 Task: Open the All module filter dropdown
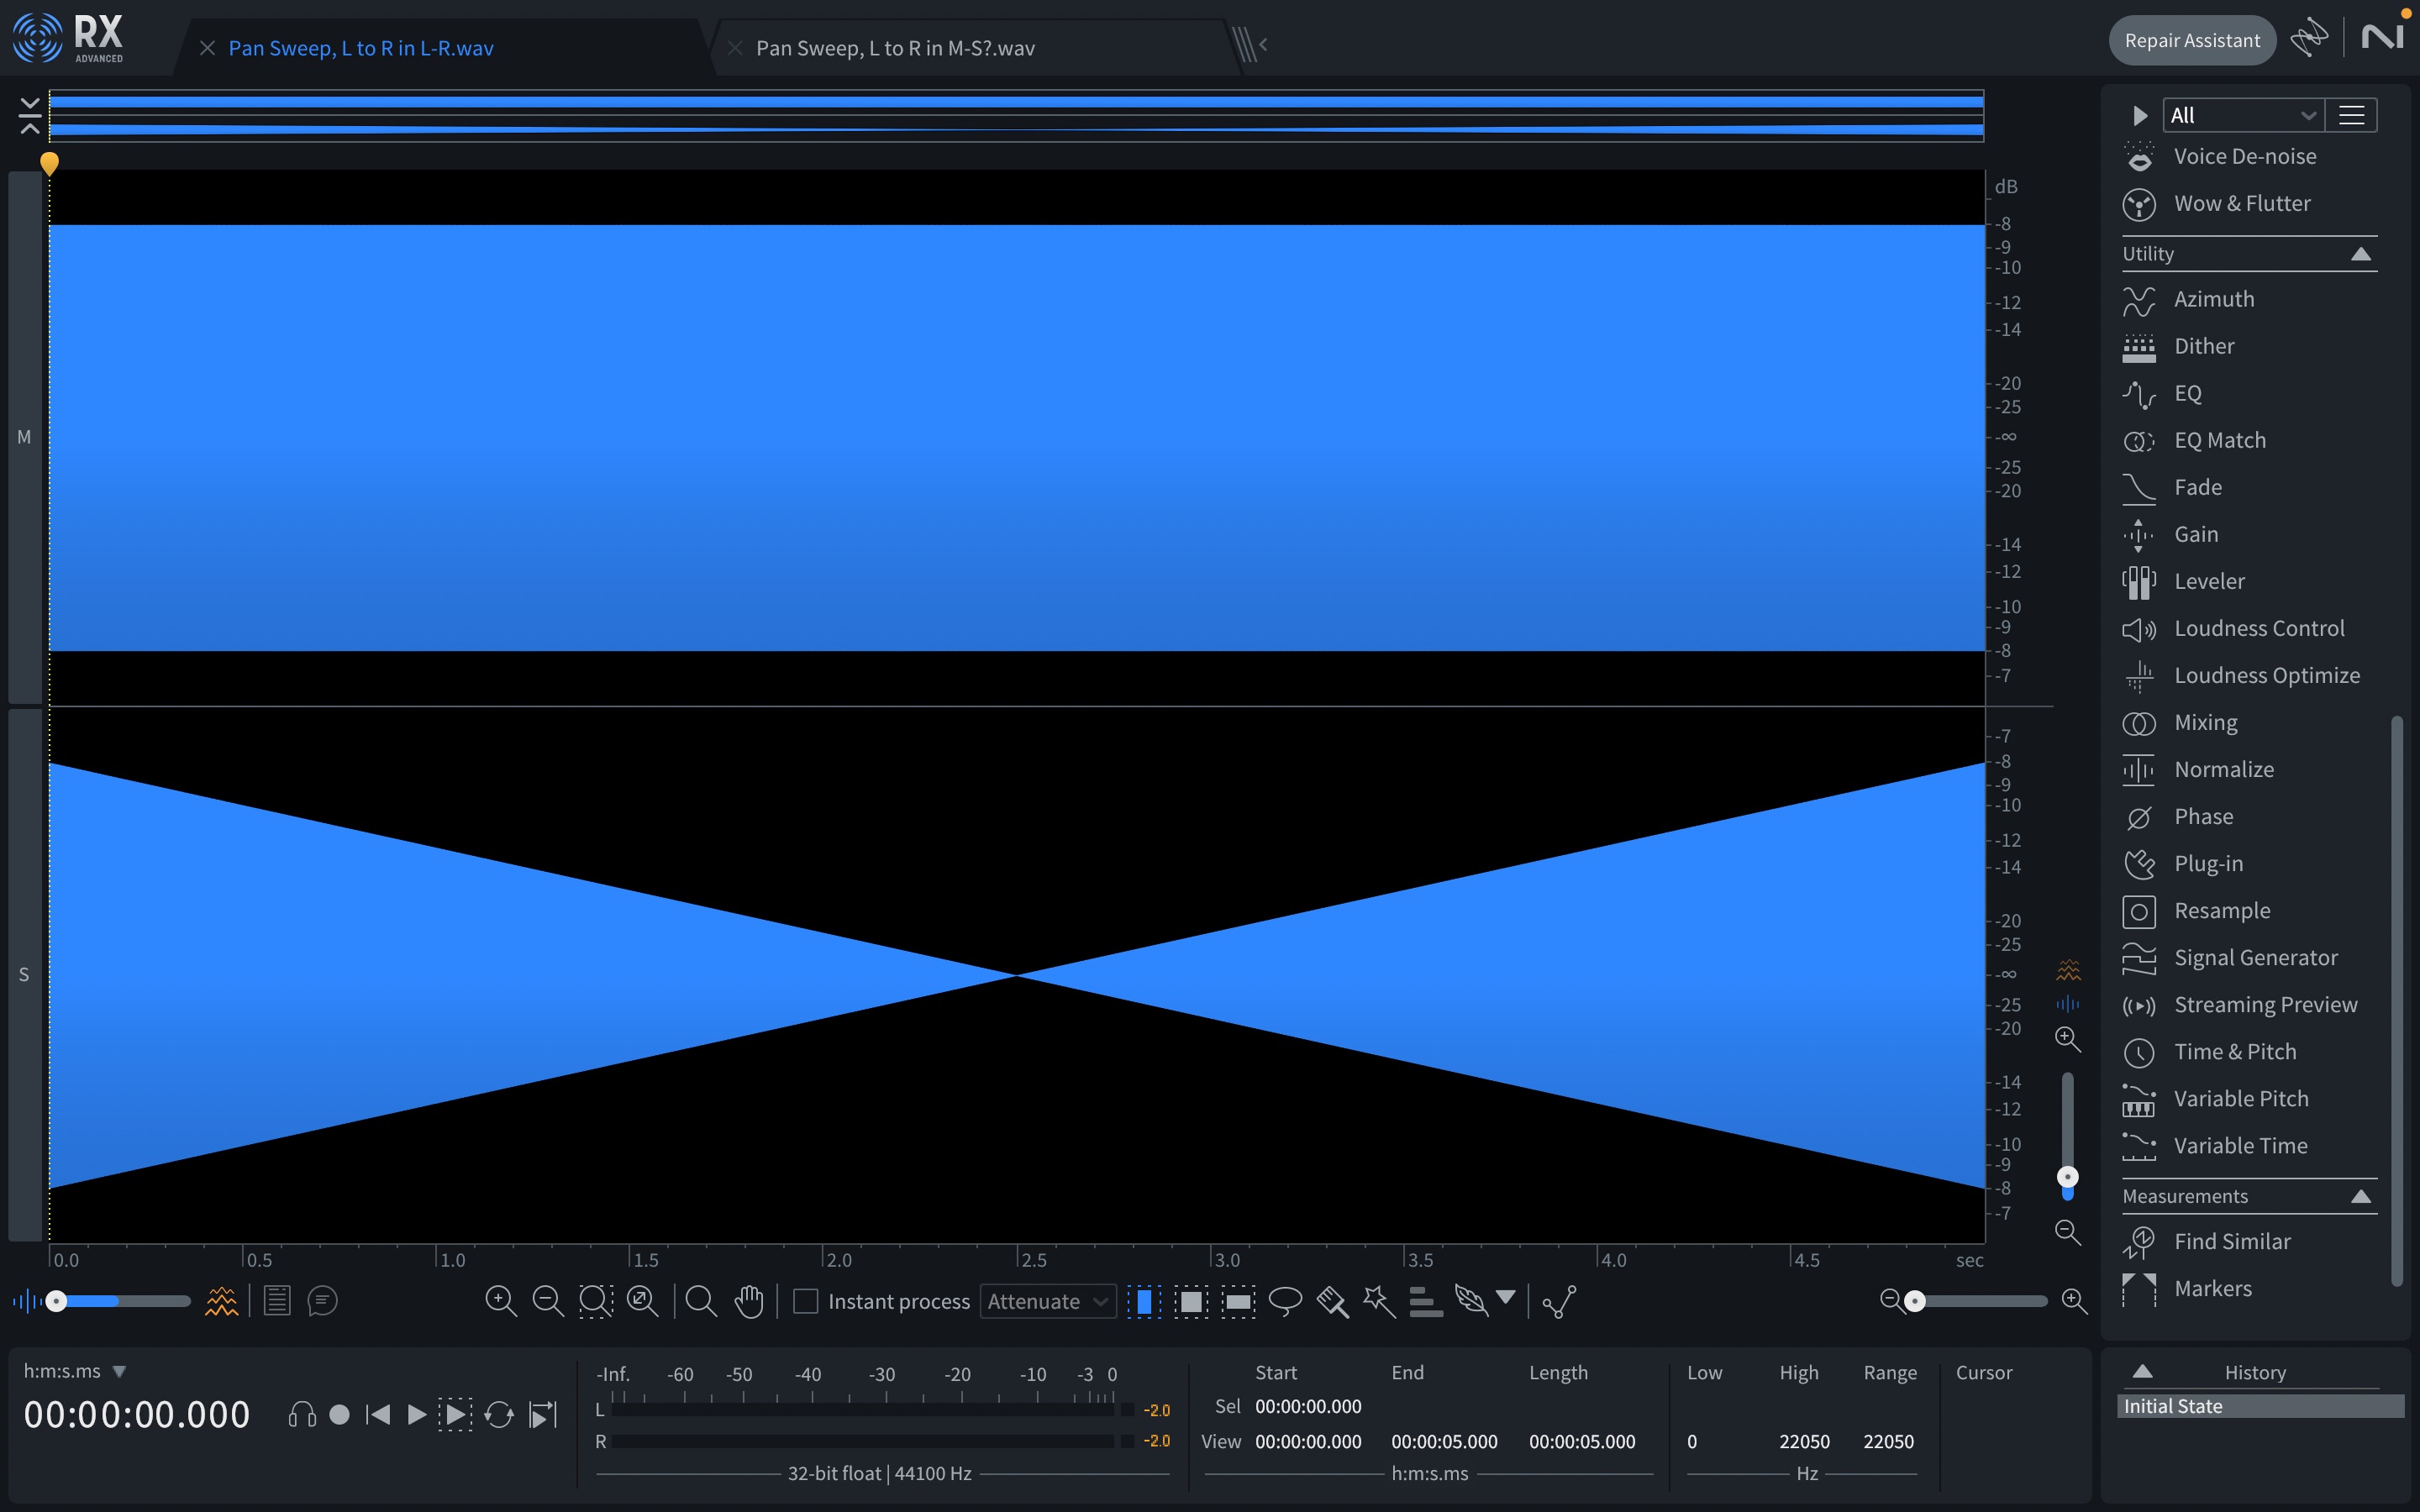coord(2243,115)
